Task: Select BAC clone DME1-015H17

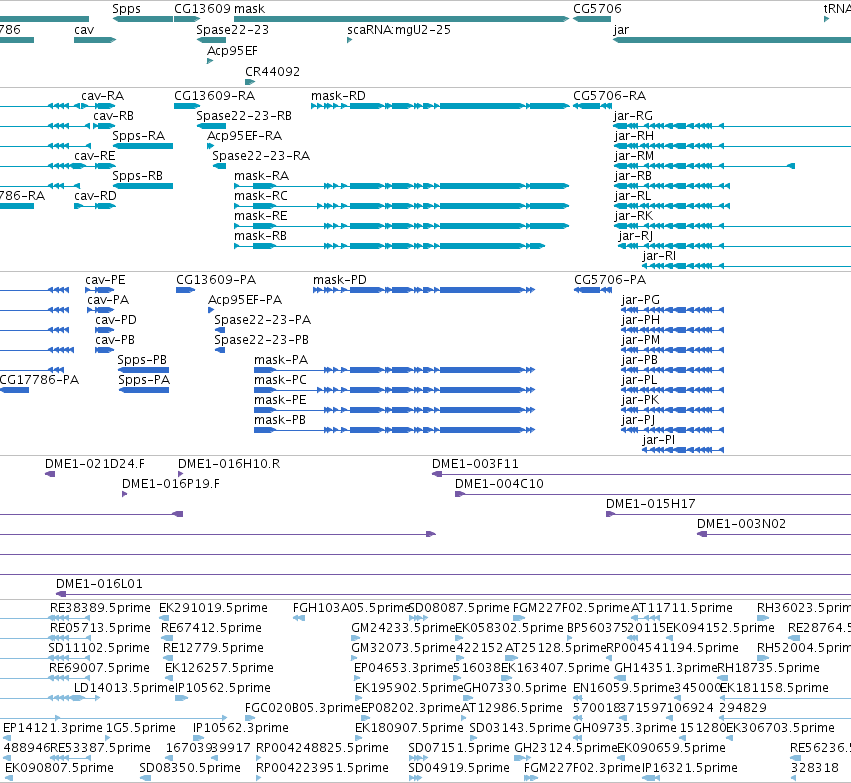Action: [x=728, y=514]
